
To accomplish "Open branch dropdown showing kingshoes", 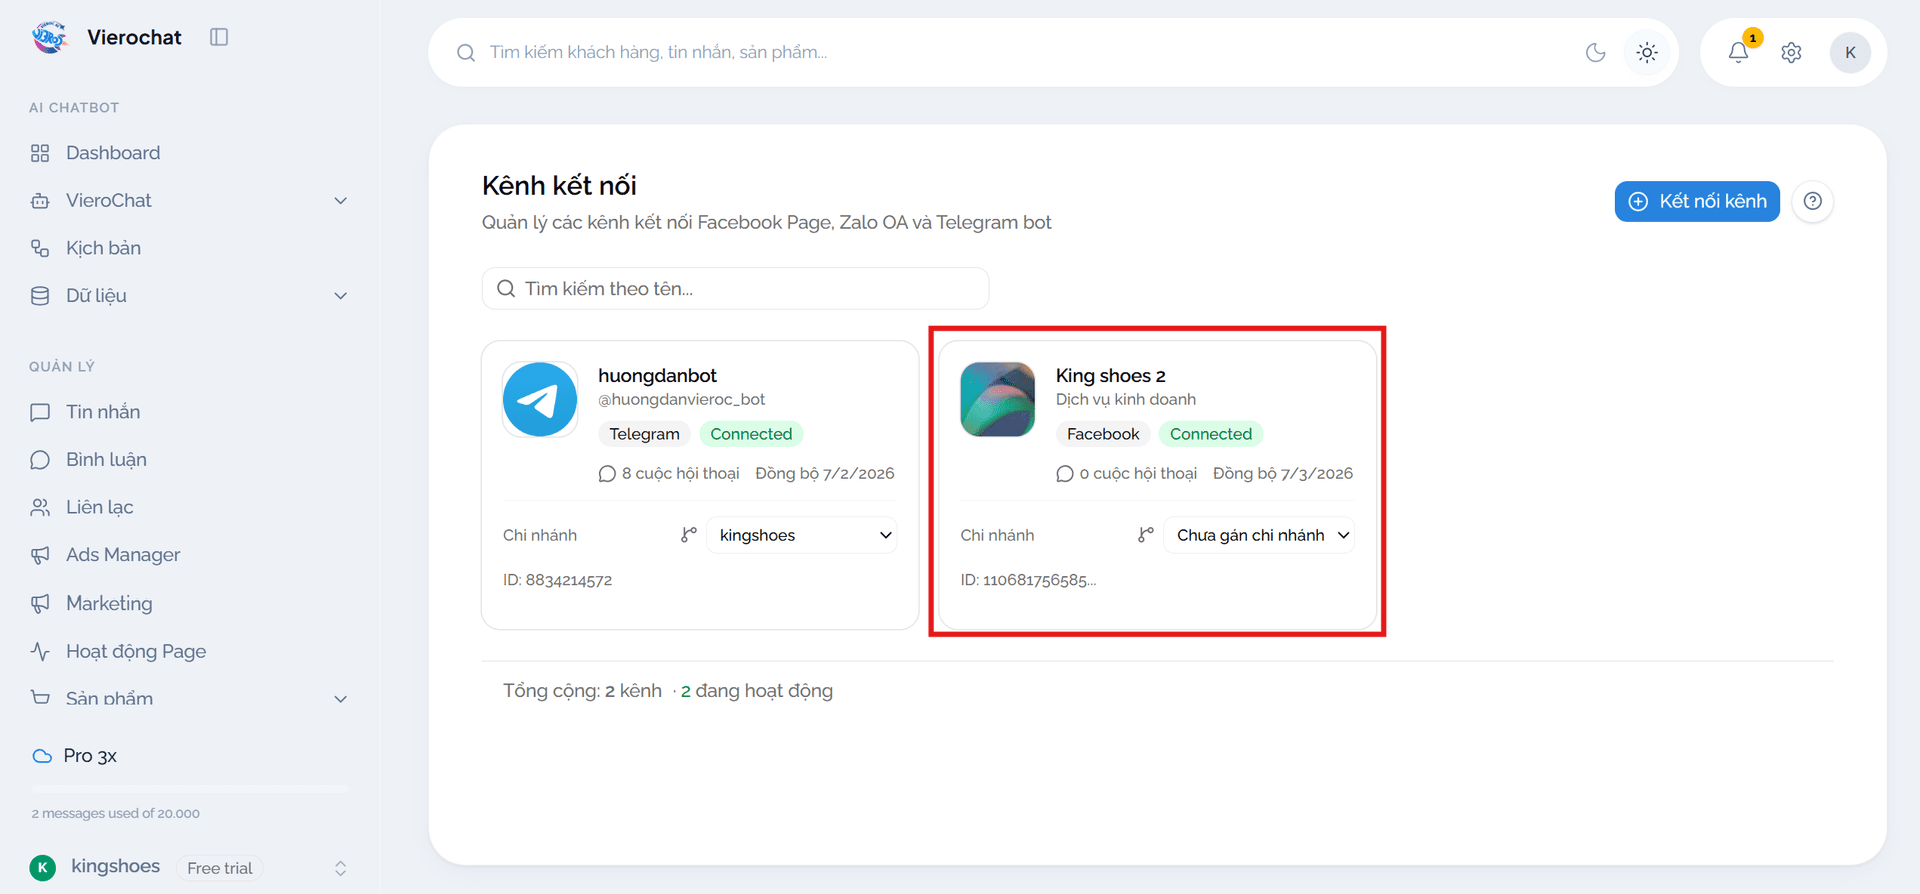I will (801, 535).
